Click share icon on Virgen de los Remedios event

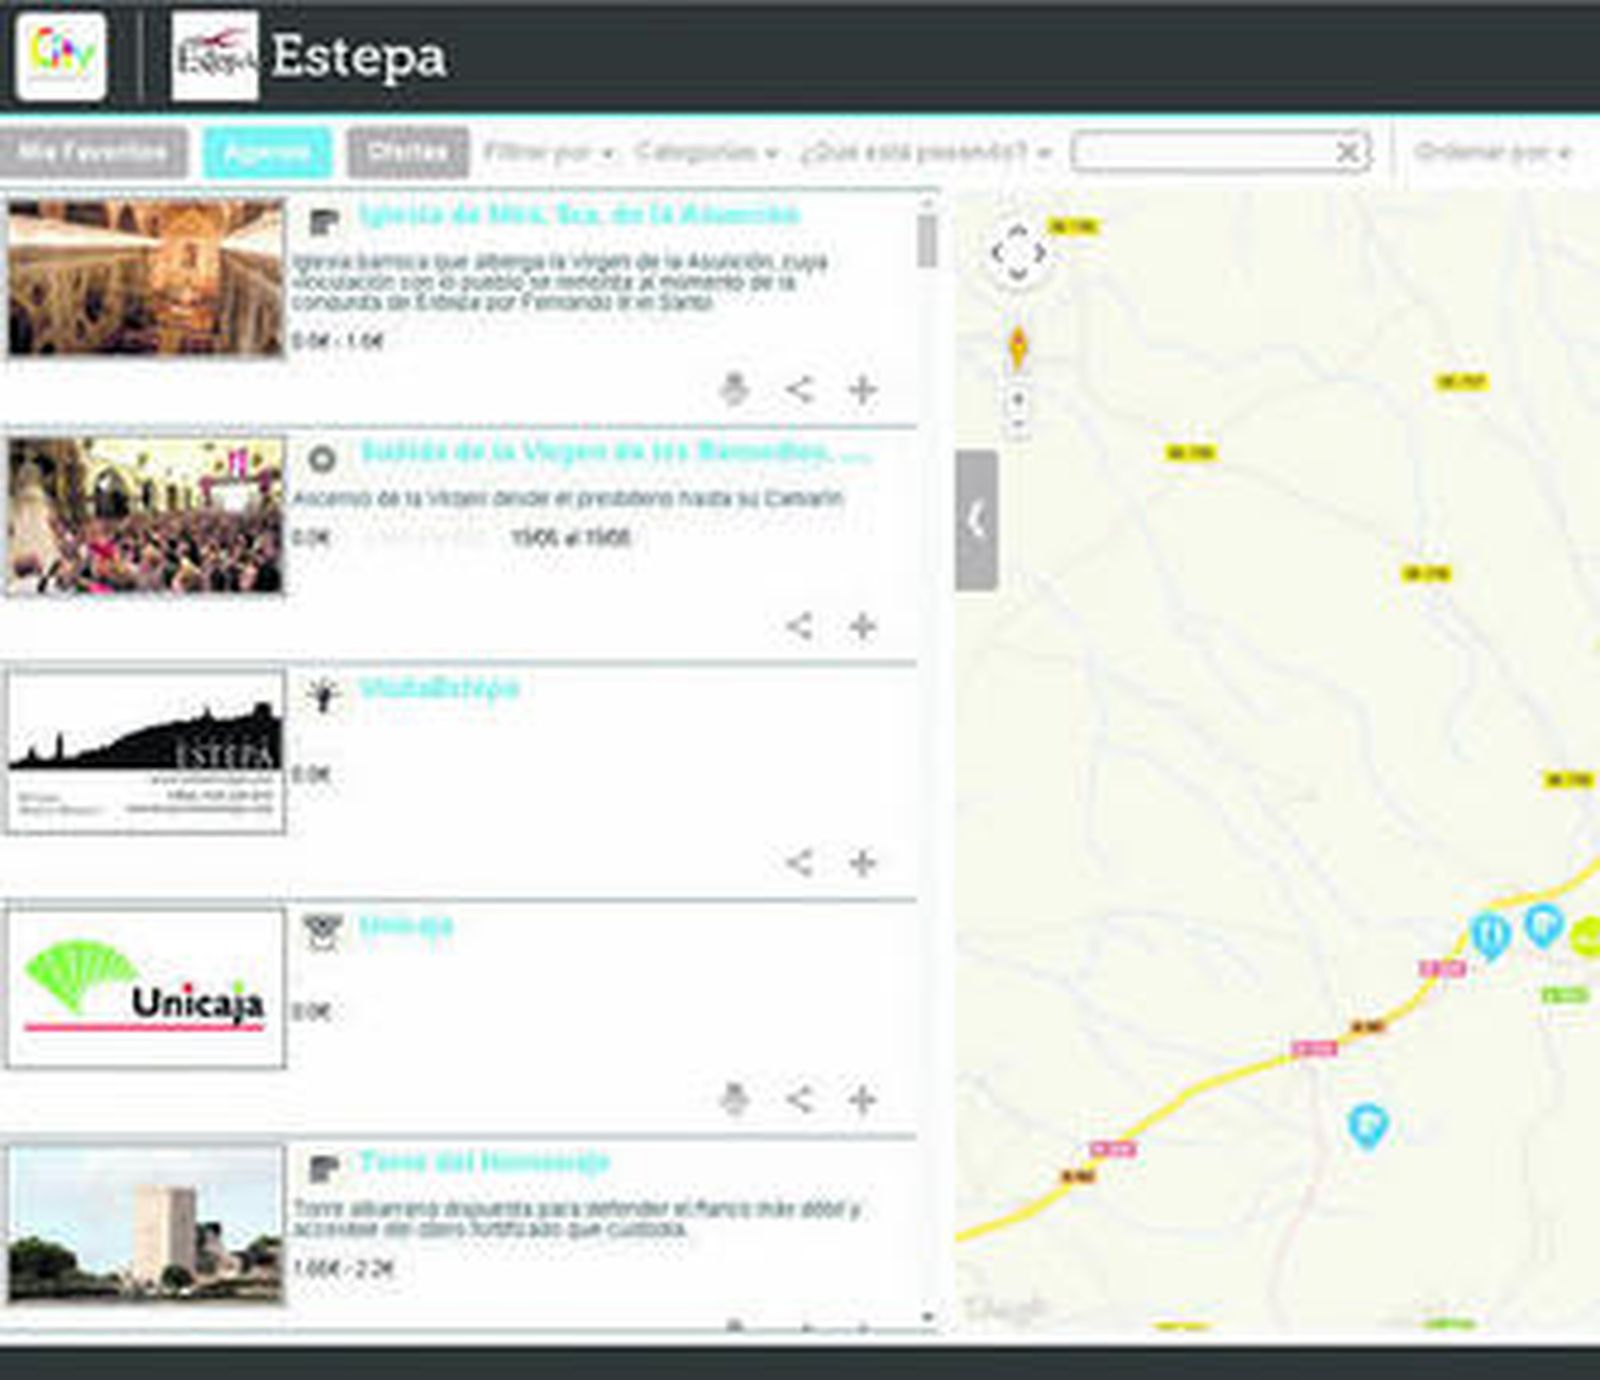coord(798,627)
